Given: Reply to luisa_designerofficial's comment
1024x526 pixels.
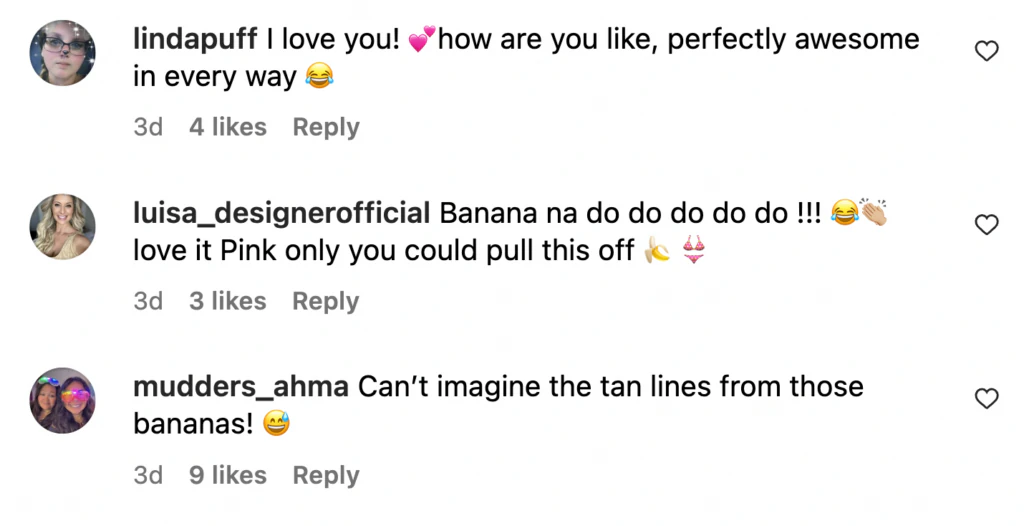Looking at the screenshot, I should tap(325, 301).
